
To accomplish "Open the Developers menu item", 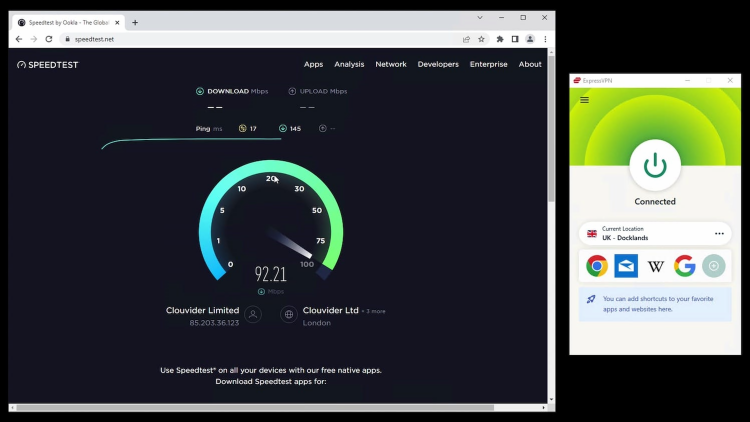I will click(438, 64).
